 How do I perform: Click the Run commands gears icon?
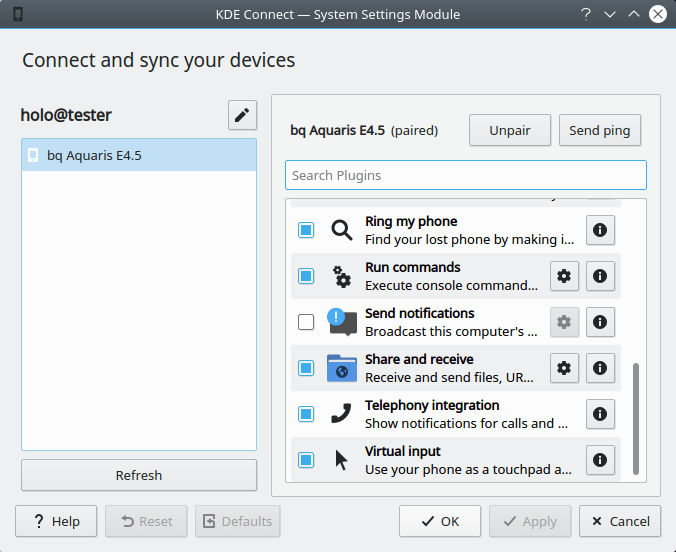[341, 276]
